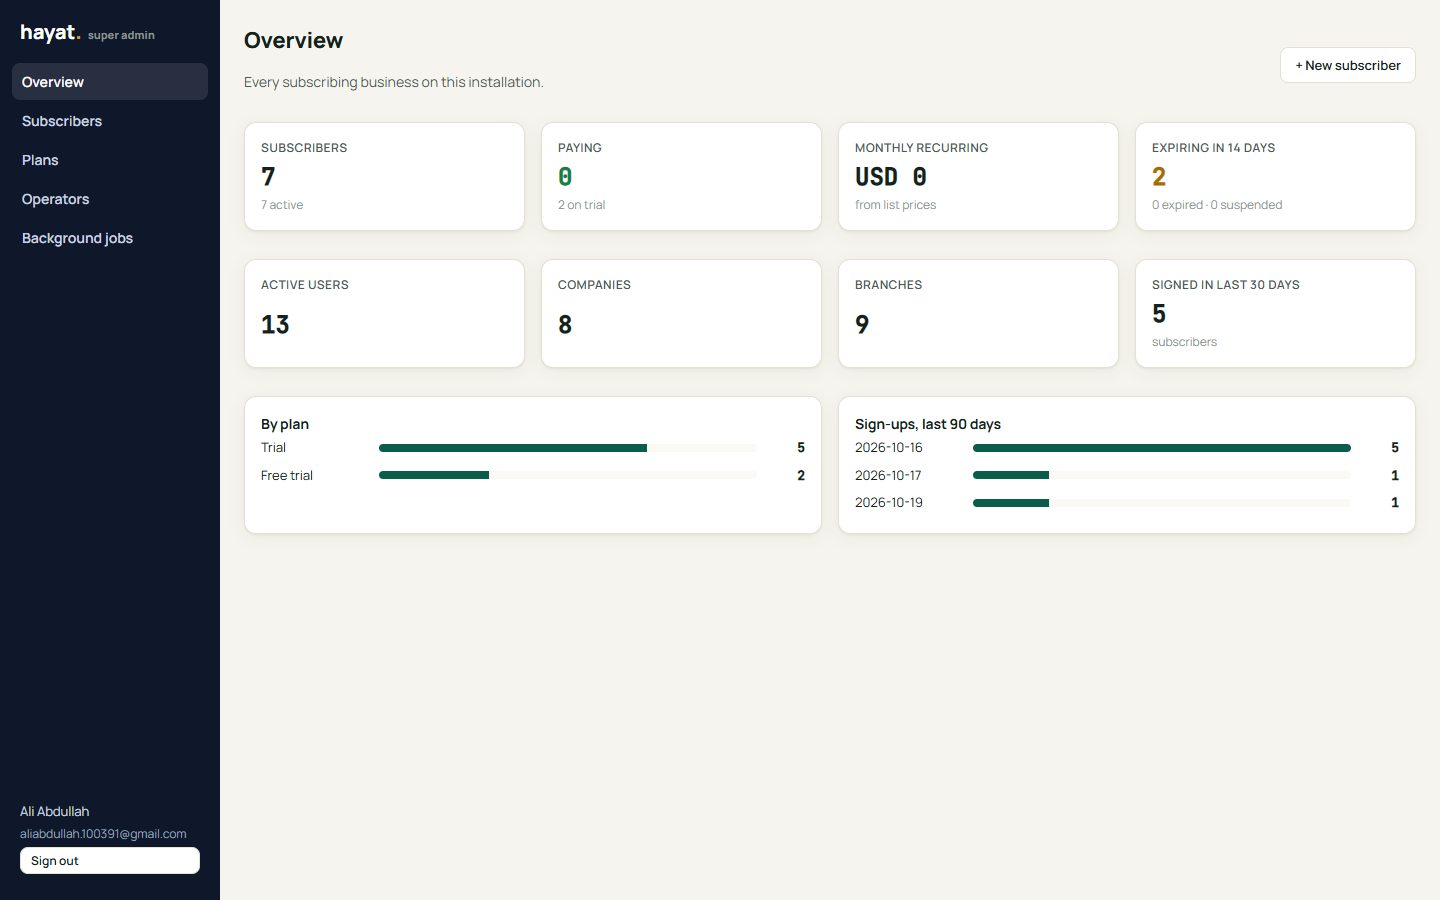This screenshot has height=900, width=1440.
Task: Click the 2026-10-19 sign-ups bar
Action: 1162,503
